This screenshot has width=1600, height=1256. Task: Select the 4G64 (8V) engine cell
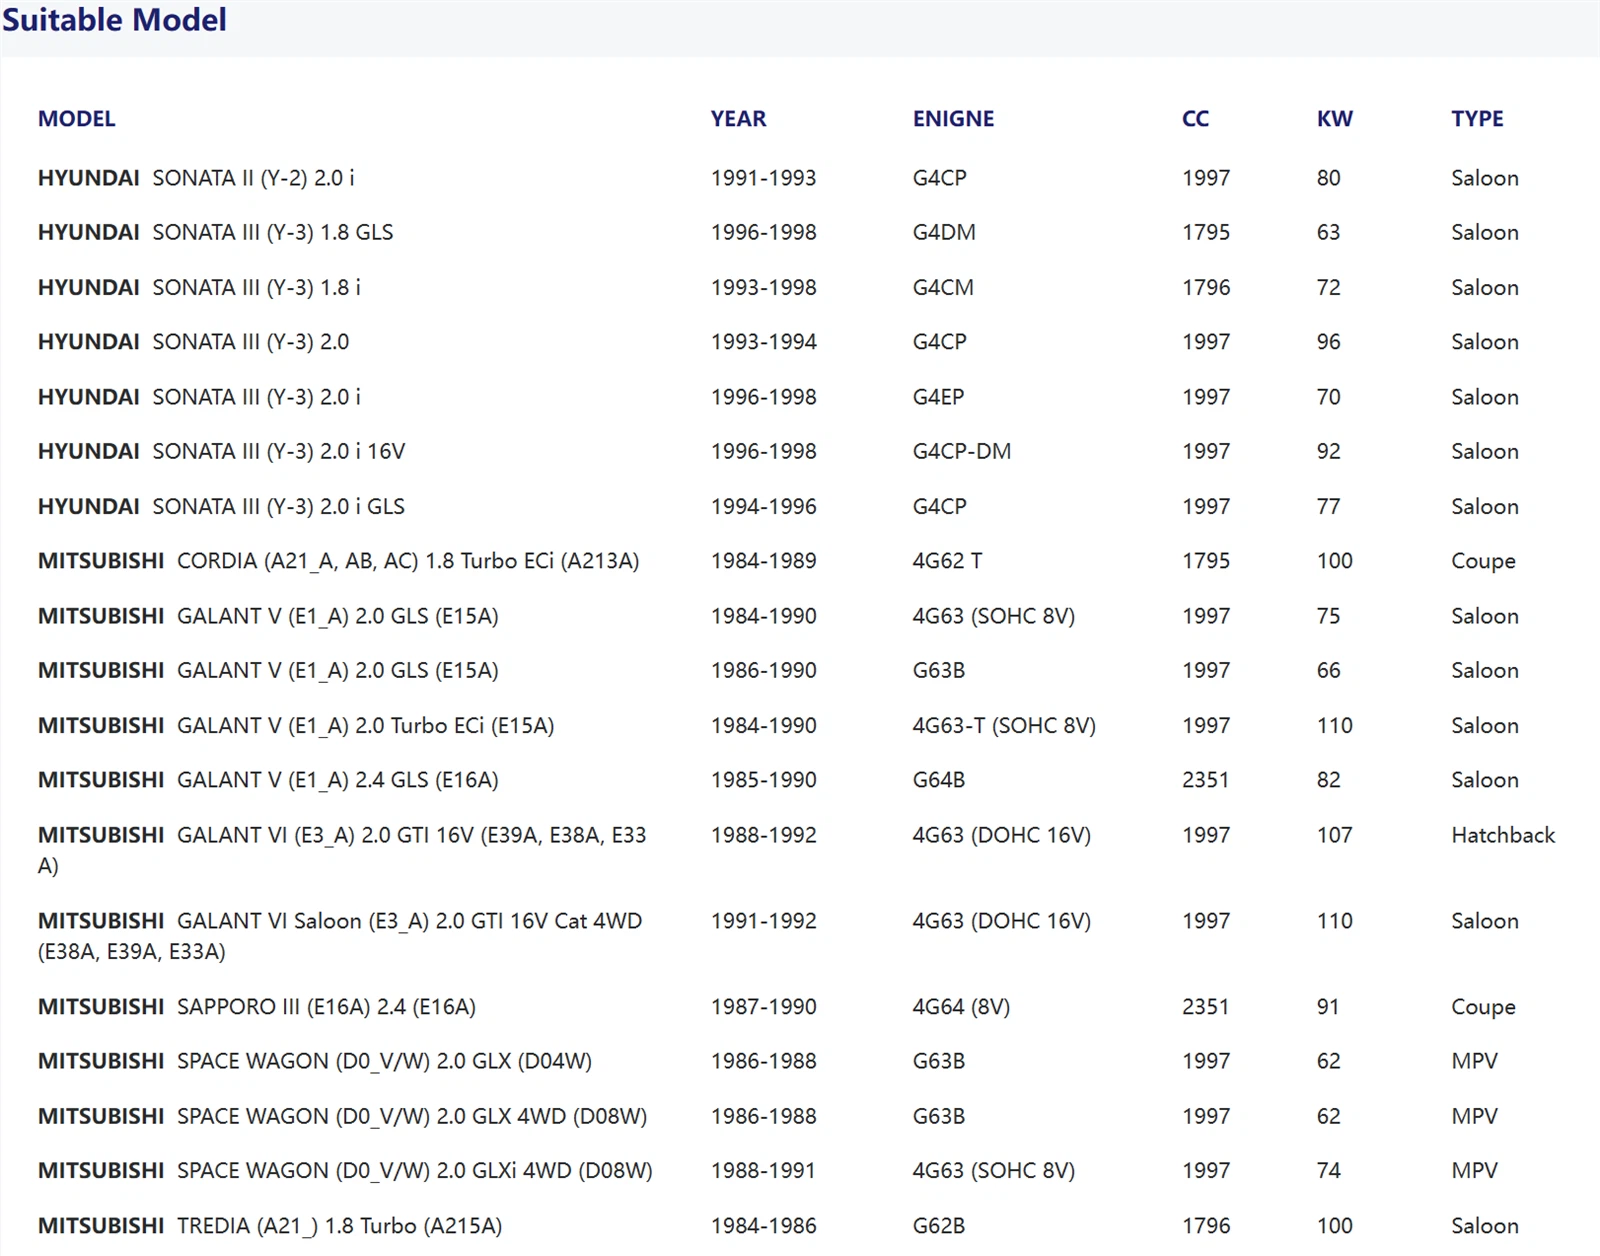tap(961, 1007)
